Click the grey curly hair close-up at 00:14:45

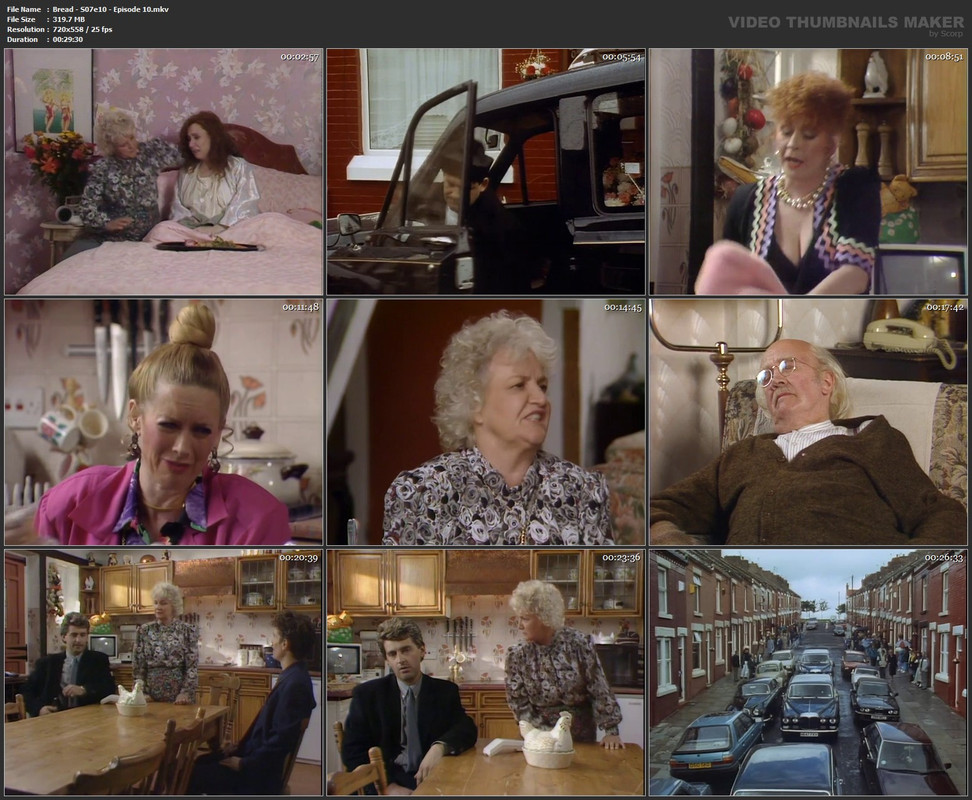(486, 422)
